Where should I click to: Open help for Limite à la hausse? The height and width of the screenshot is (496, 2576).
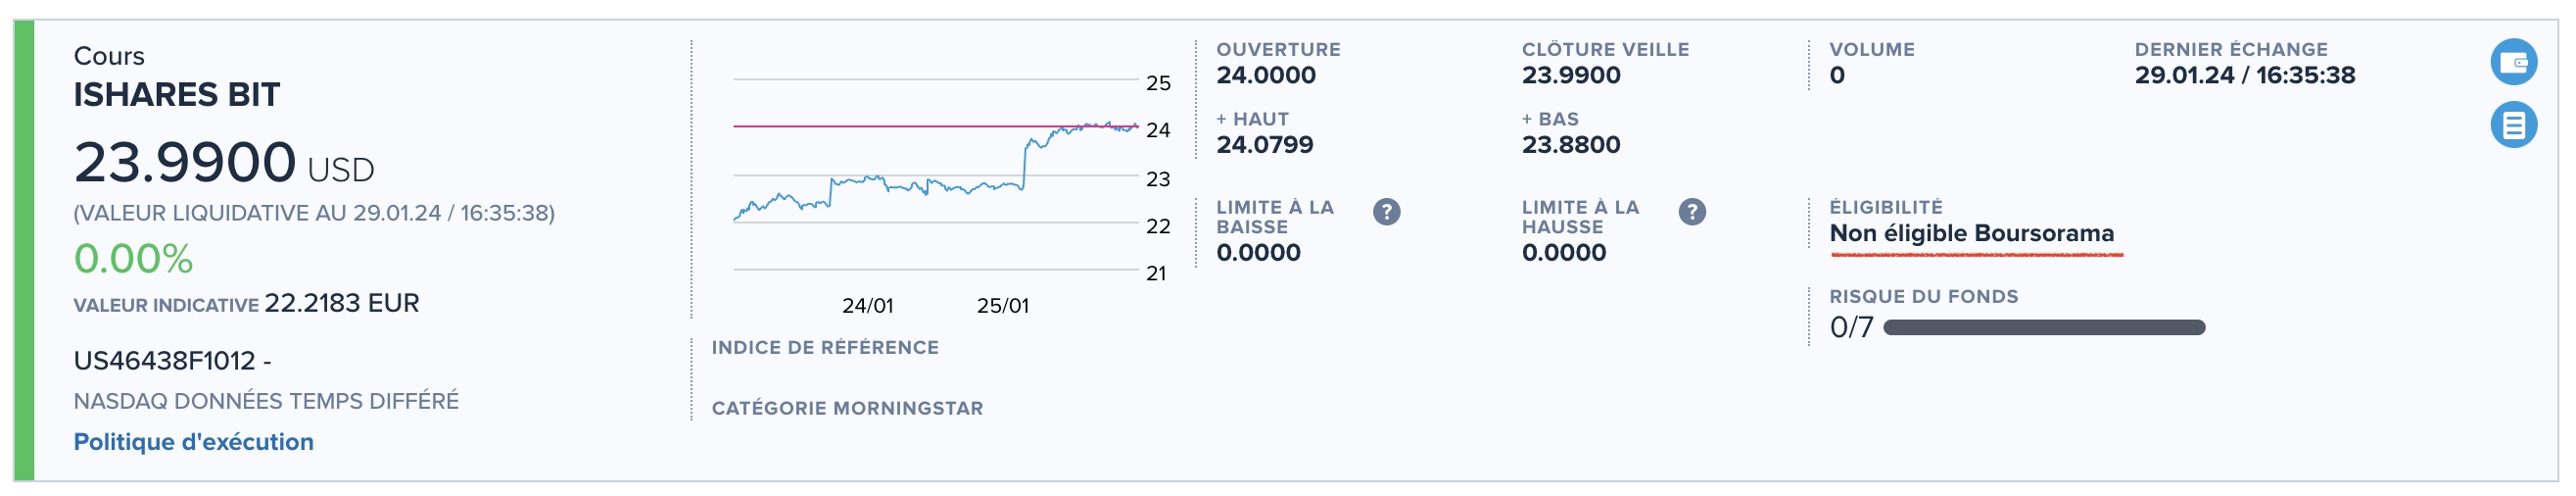(x=1691, y=212)
